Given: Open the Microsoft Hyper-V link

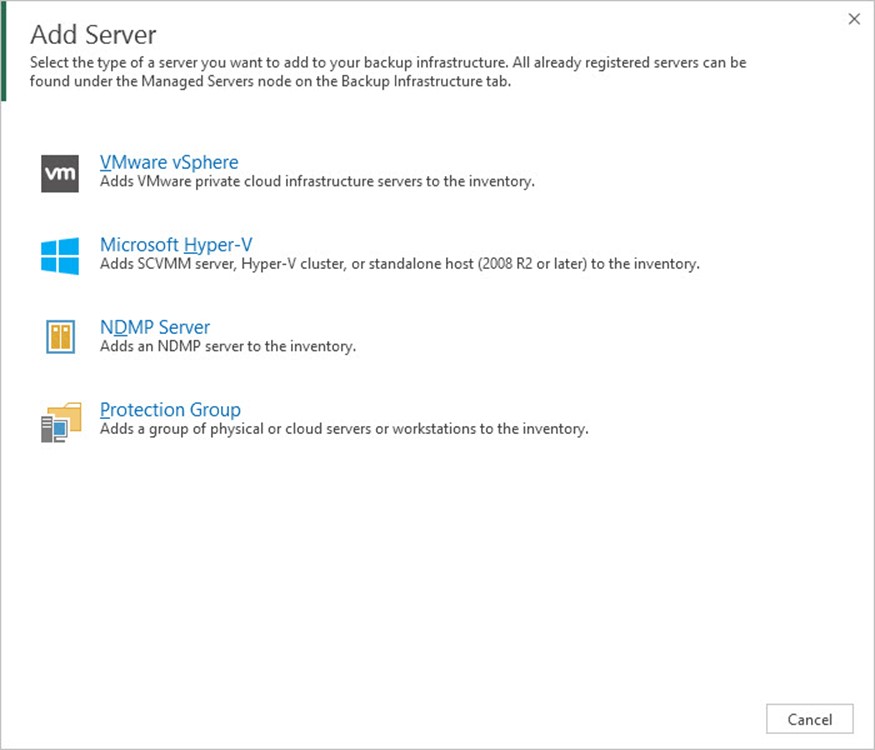Looking at the screenshot, I should coord(176,245).
